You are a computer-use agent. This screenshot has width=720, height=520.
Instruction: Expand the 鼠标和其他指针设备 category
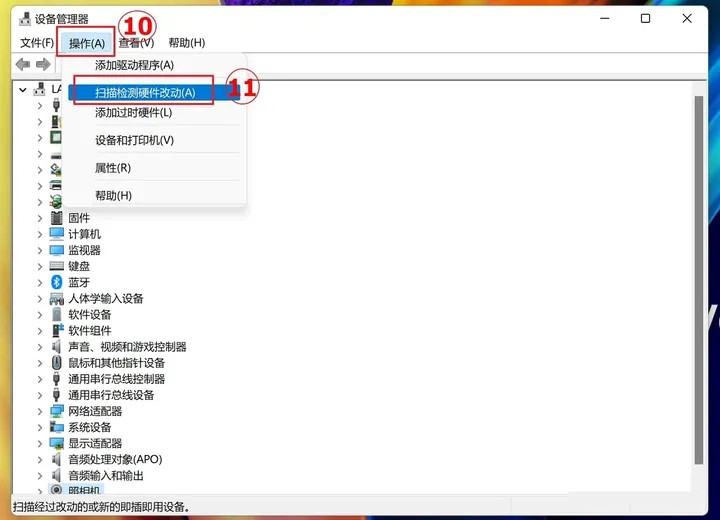tap(40, 363)
